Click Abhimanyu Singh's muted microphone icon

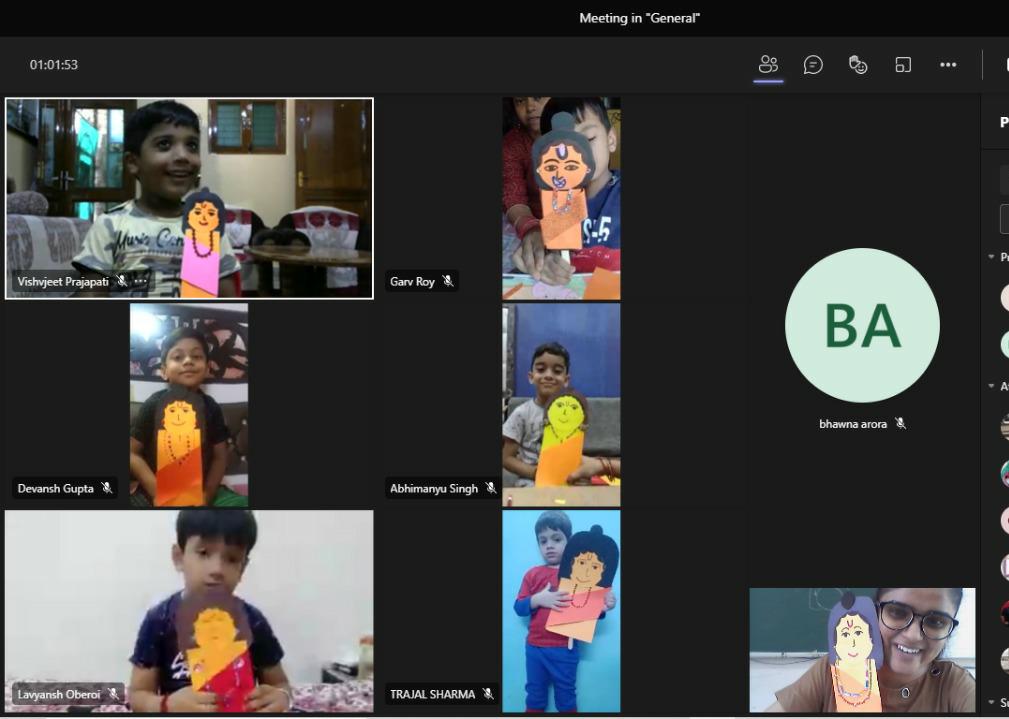(x=491, y=488)
